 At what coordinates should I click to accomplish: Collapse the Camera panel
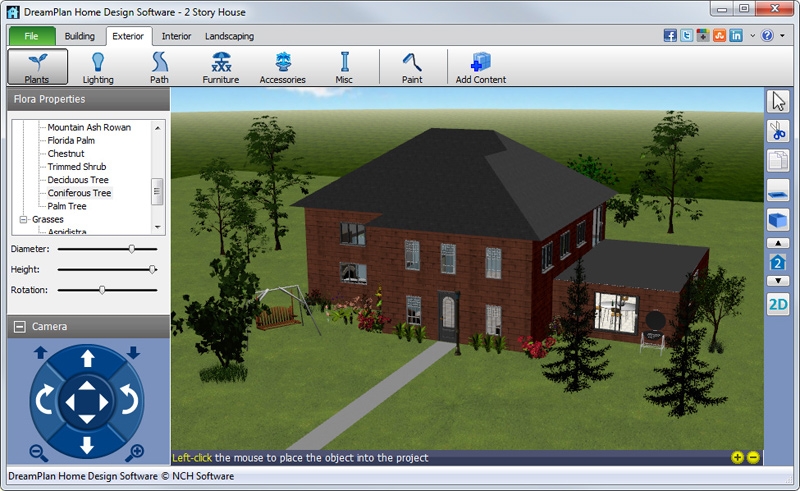coord(19,327)
